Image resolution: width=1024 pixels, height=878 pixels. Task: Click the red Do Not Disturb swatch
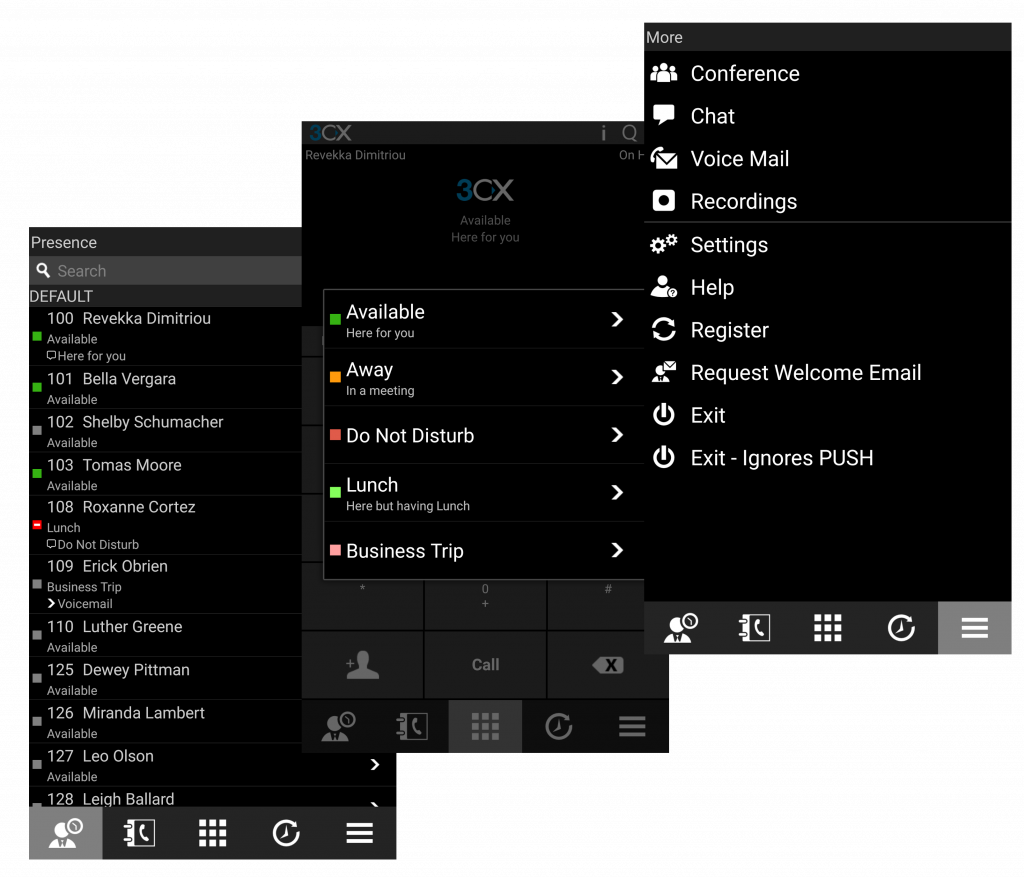tap(335, 434)
